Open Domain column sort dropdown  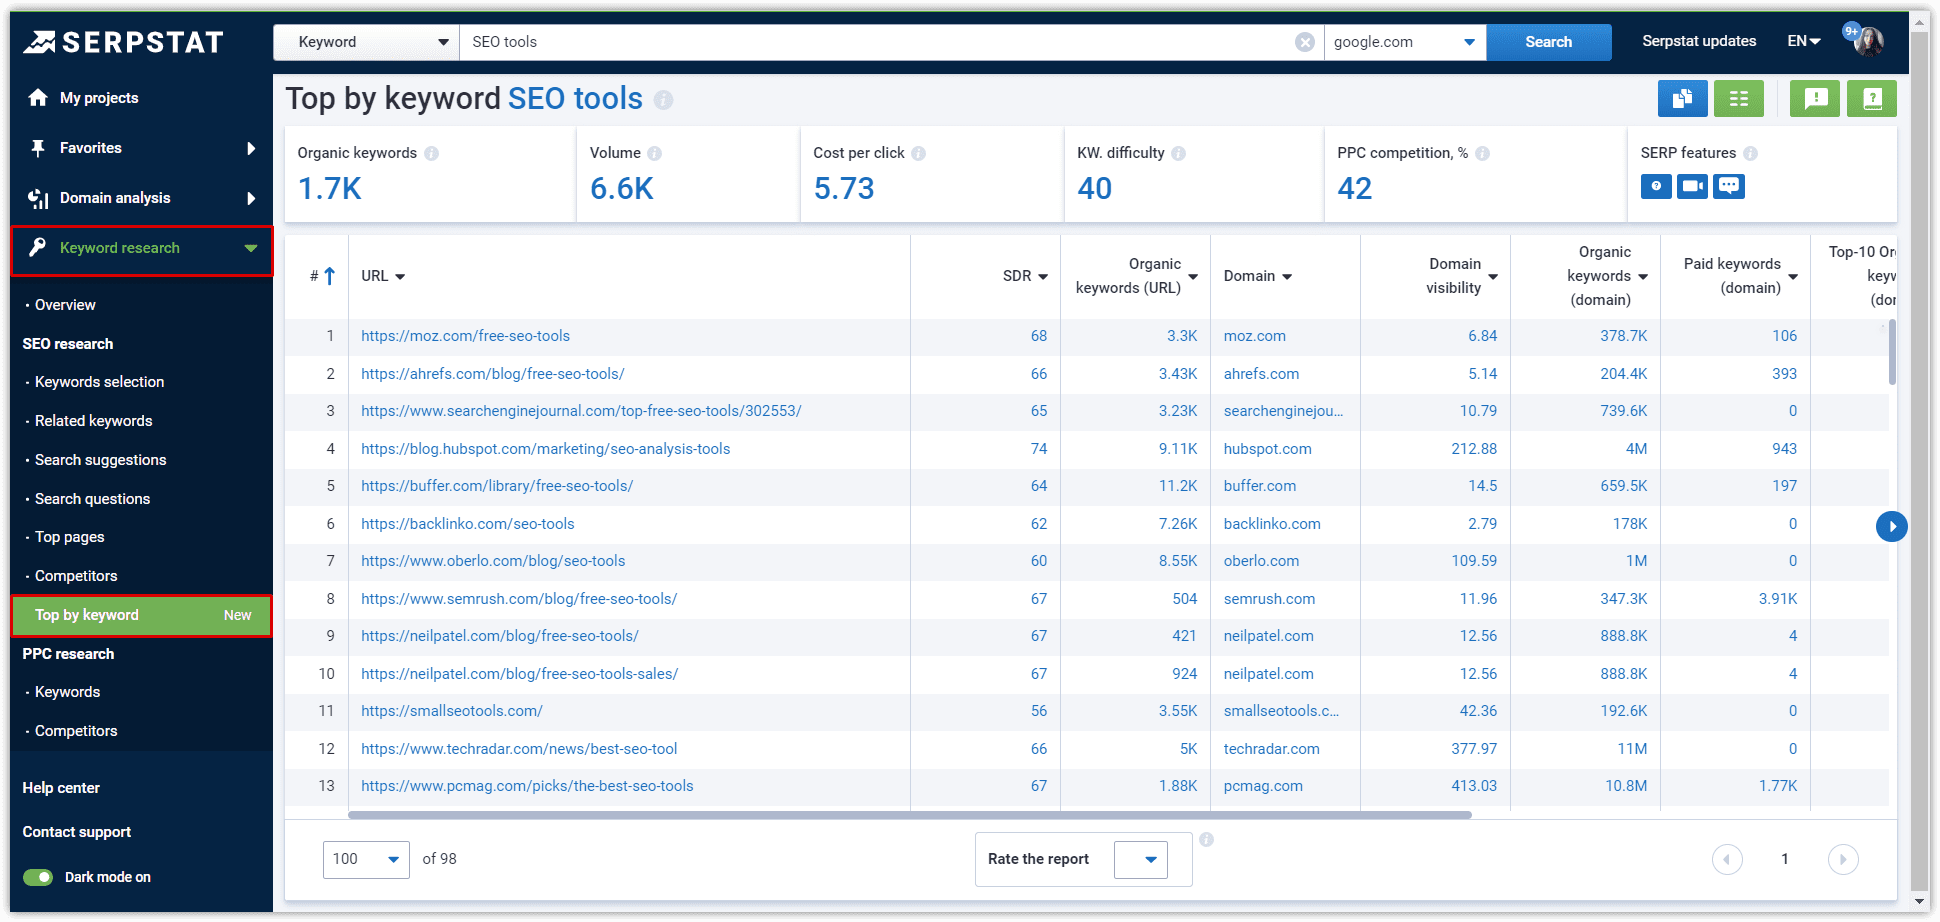point(1287,277)
